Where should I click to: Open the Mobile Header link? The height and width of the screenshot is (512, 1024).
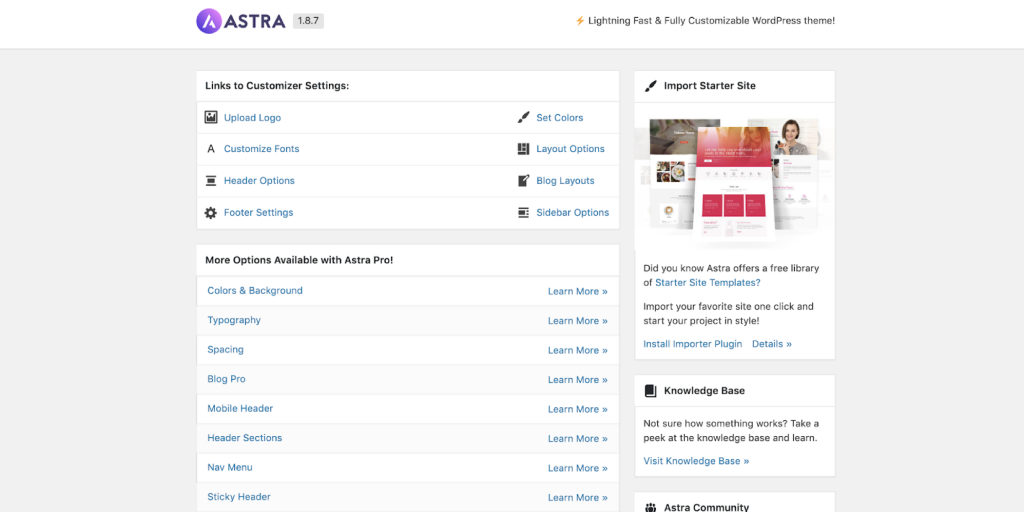240,408
